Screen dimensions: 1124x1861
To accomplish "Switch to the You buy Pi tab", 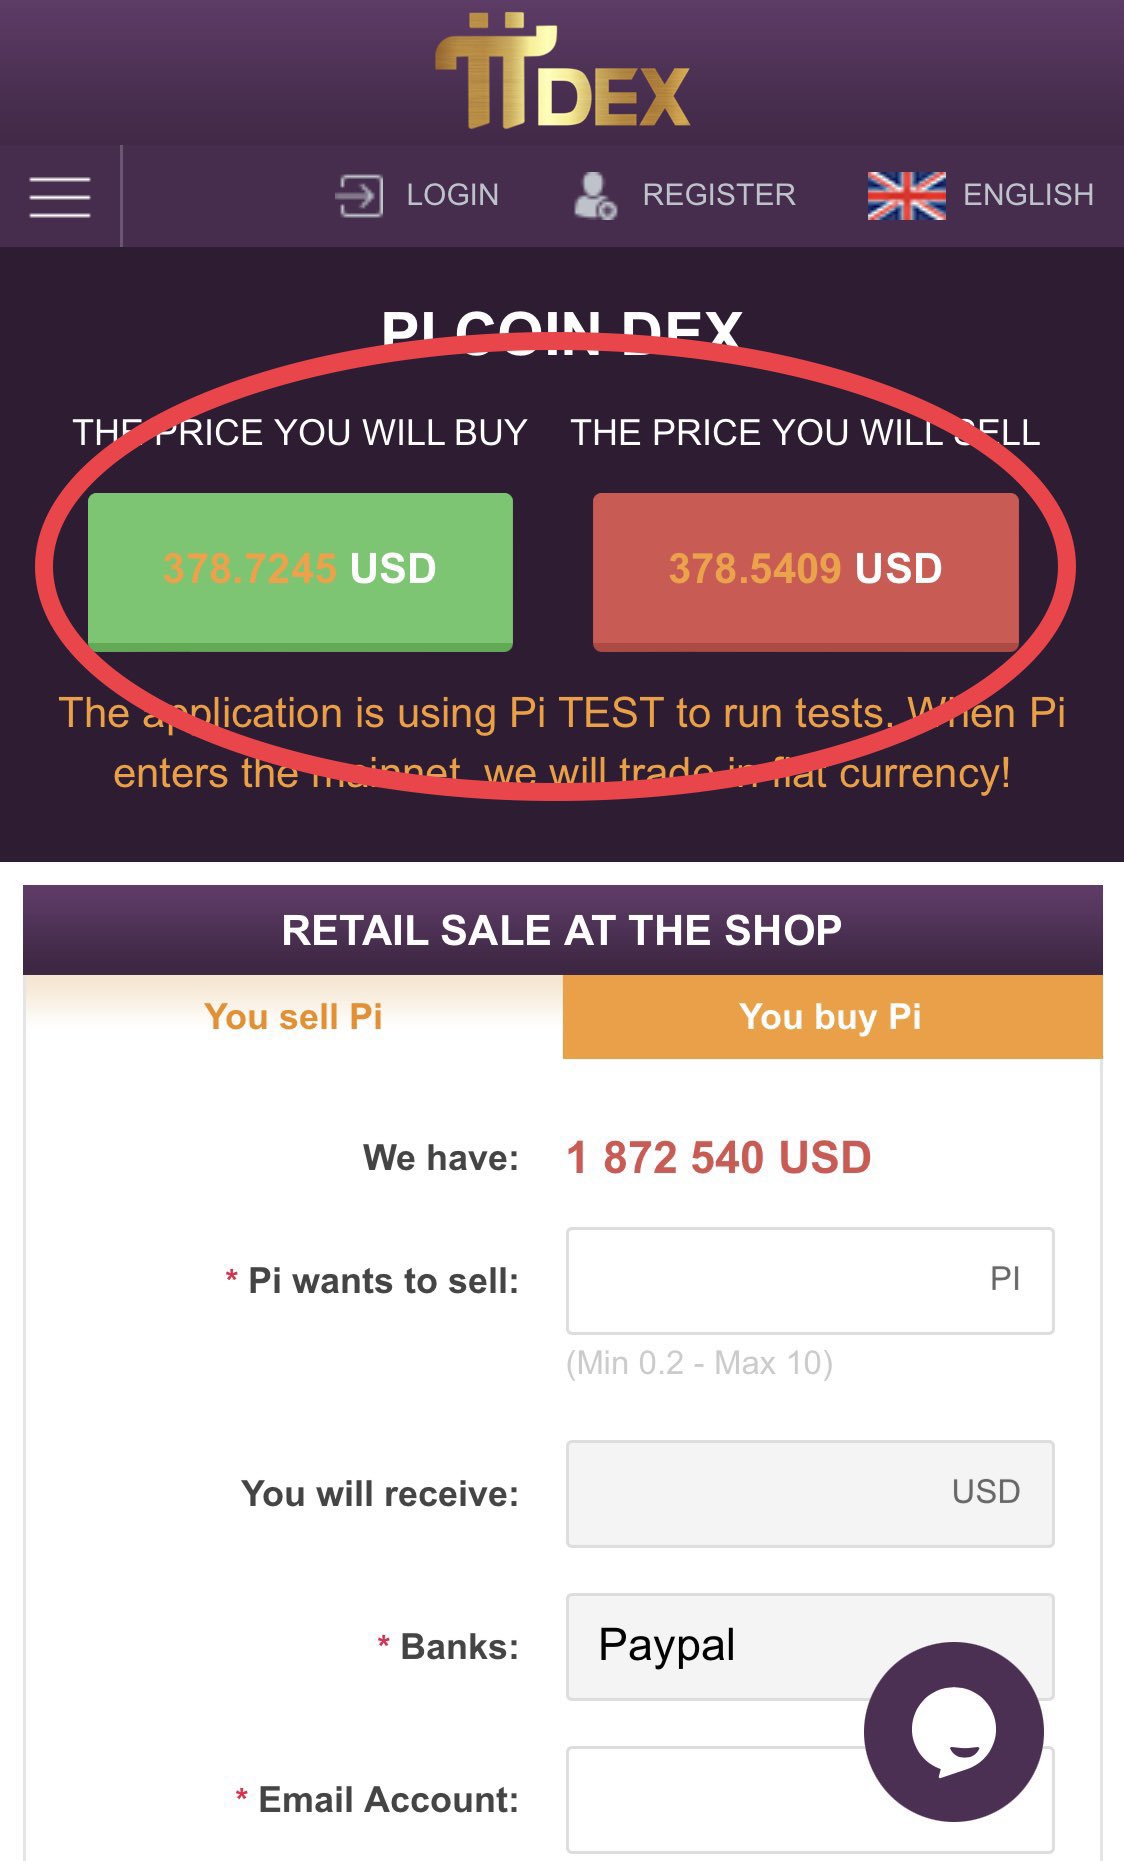I will pos(831,1017).
